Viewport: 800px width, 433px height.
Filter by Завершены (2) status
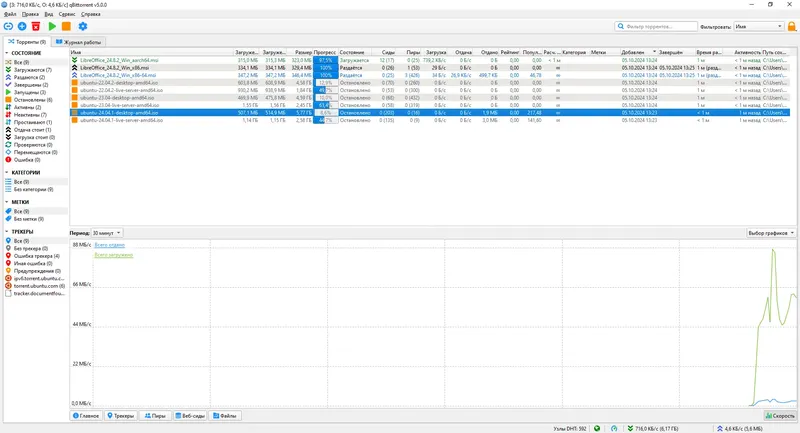click(31, 85)
